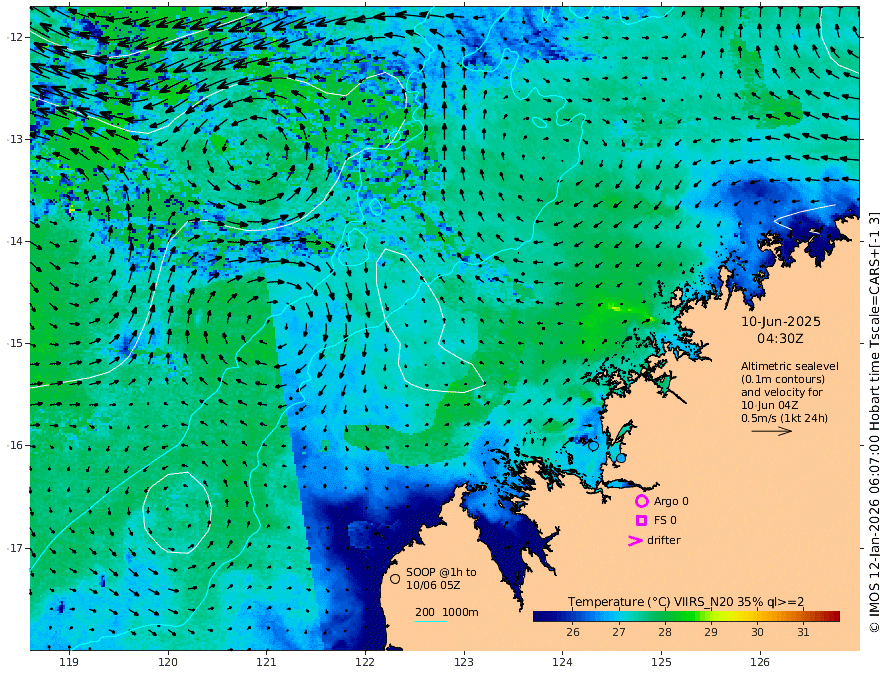
Task: Click the red 31°C colorbar region
Action: [x=804, y=617]
